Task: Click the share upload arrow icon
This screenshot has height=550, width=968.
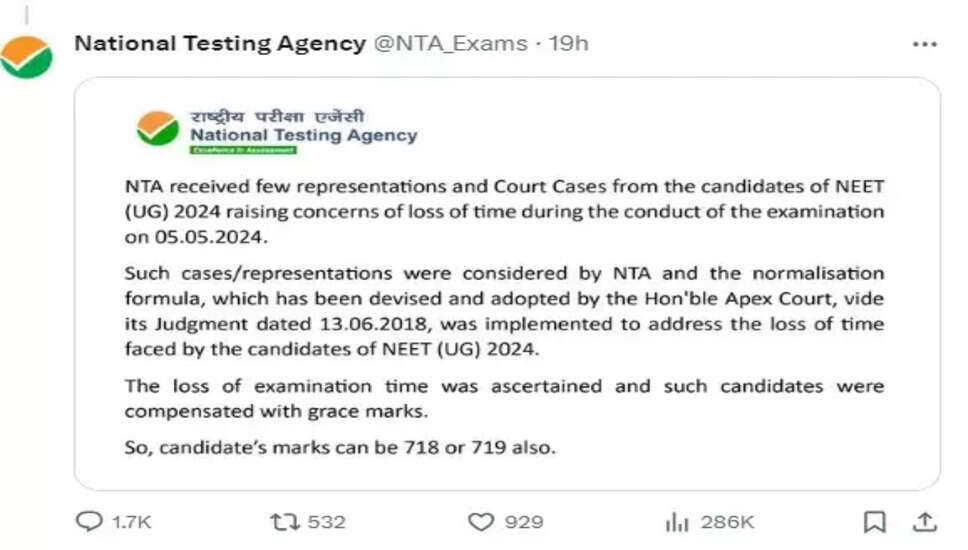Action: coord(926,521)
